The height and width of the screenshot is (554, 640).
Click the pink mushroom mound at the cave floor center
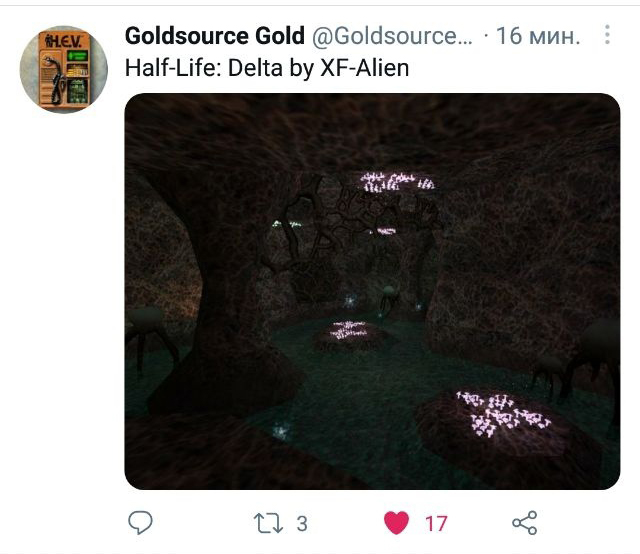pos(350,332)
